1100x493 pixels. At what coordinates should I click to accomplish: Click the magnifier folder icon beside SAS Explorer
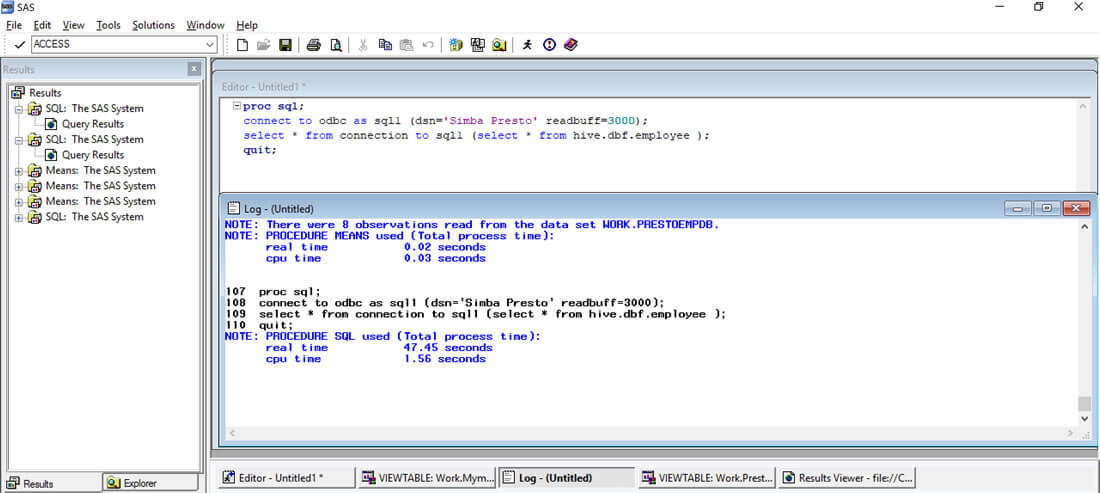click(x=499, y=45)
